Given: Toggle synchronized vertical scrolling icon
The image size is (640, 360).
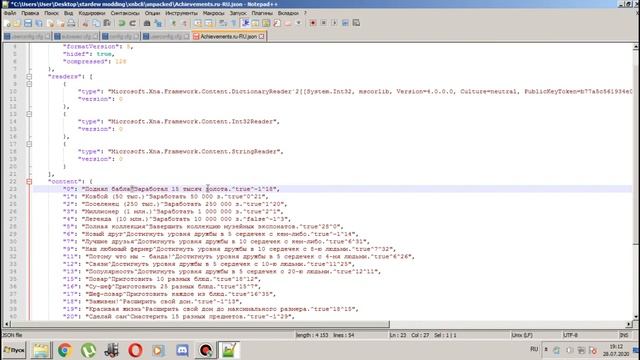Looking at the screenshot, I should pyautogui.click(x=198, y=23).
